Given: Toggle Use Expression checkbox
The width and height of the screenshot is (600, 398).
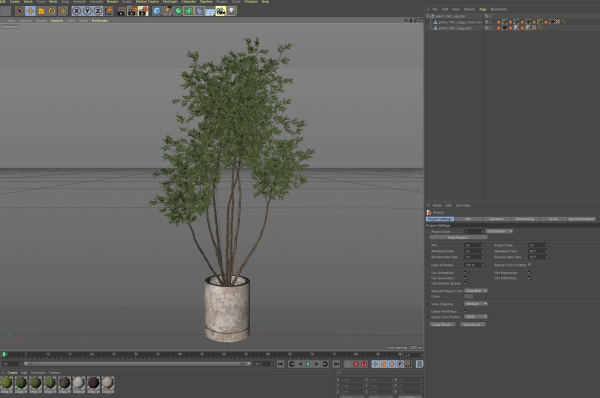Looking at the screenshot, I should pos(530,272).
